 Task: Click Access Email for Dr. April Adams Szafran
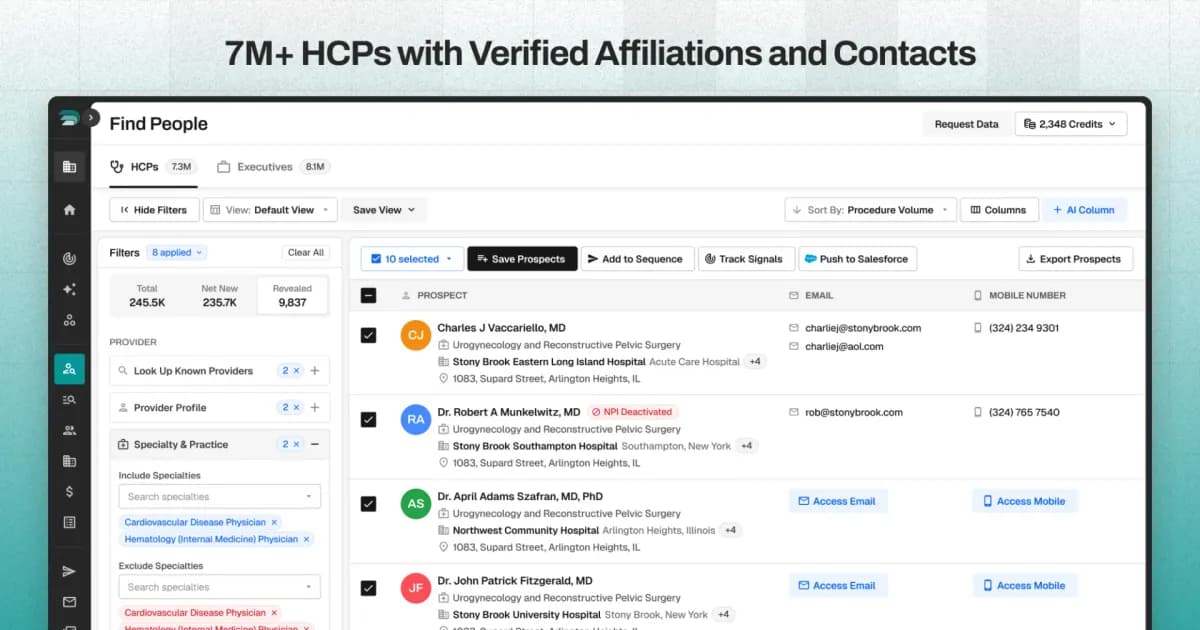point(838,501)
